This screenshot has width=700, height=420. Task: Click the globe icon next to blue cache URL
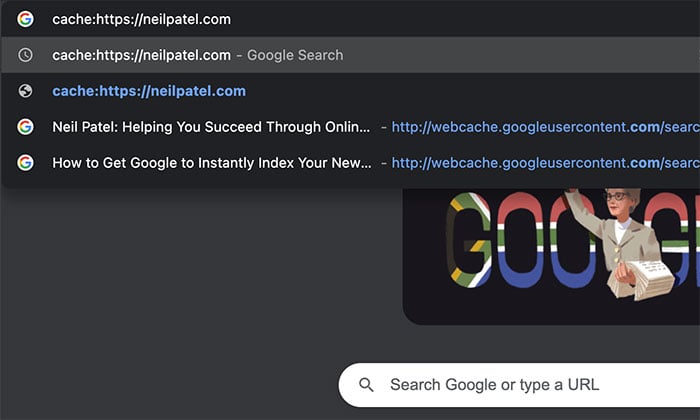point(25,91)
